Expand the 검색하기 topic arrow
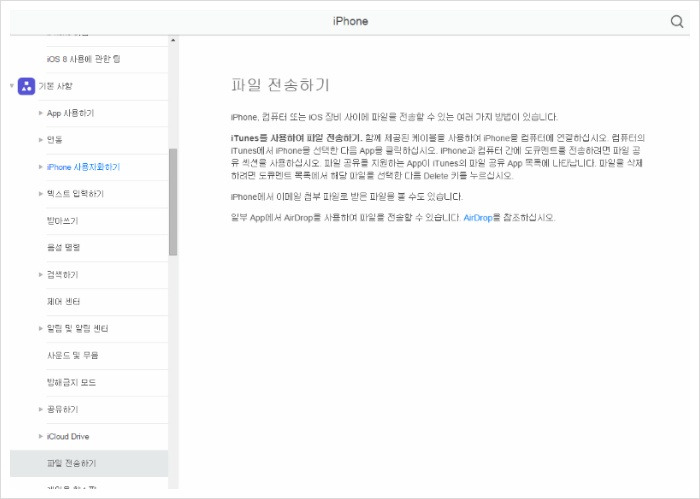 (41, 274)
